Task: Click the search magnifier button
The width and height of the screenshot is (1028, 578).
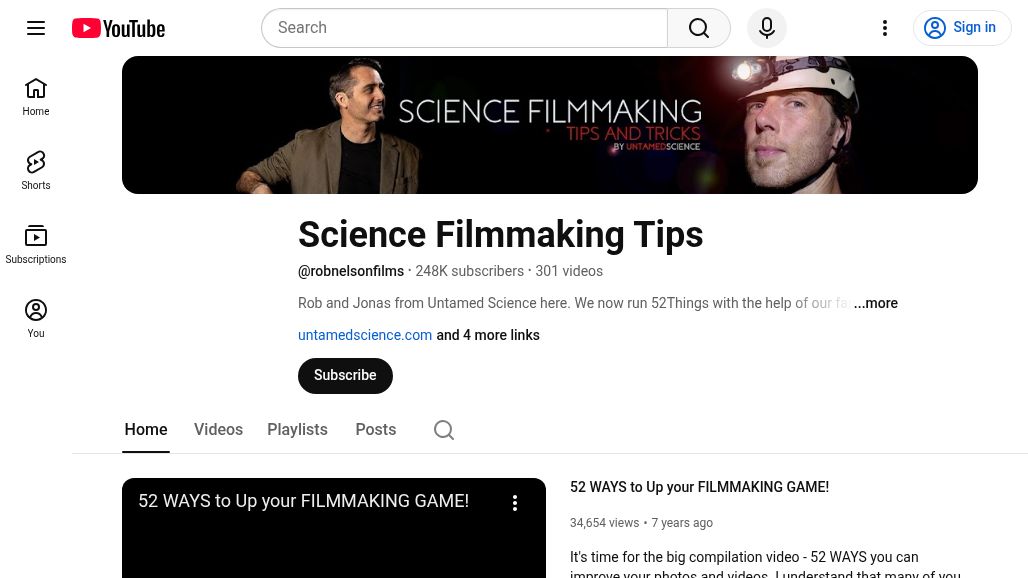Action: [x=698, y=27]
